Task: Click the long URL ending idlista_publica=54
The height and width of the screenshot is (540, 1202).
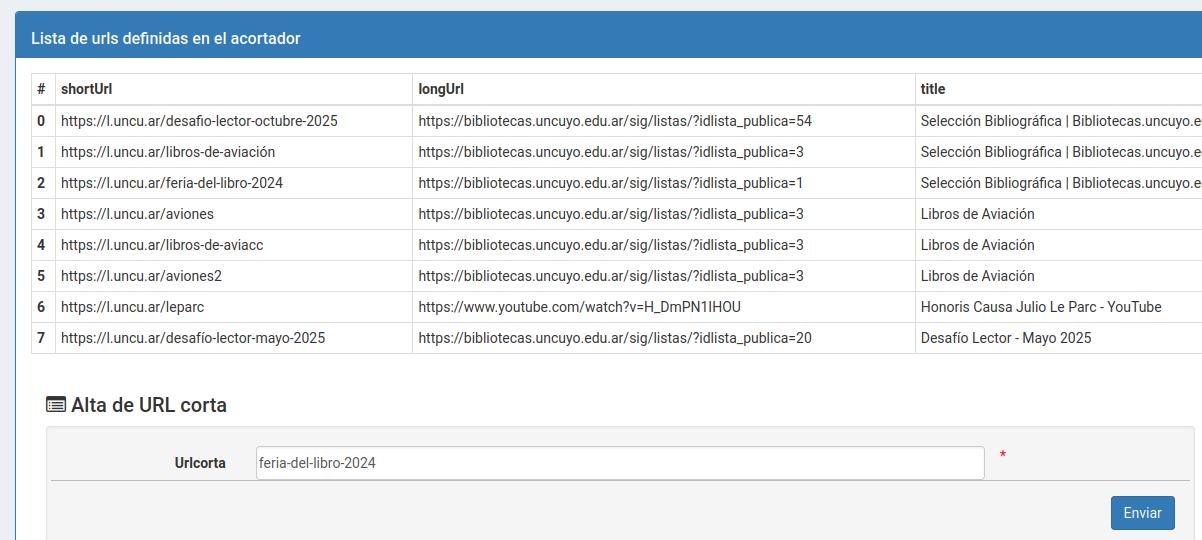Action: (615, 121)
